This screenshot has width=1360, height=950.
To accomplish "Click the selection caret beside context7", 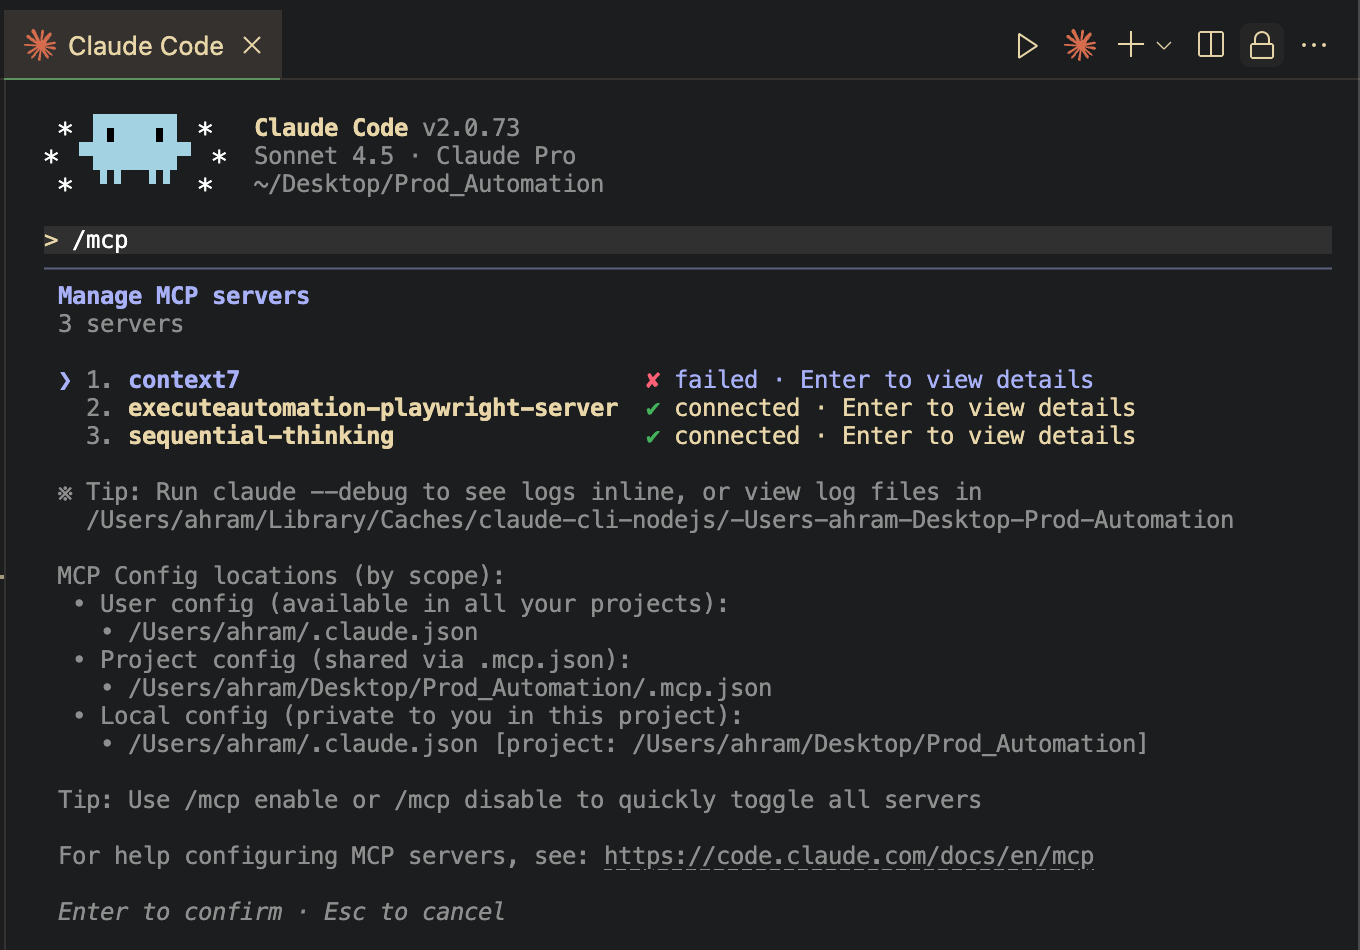I will [x=65, y=380].
